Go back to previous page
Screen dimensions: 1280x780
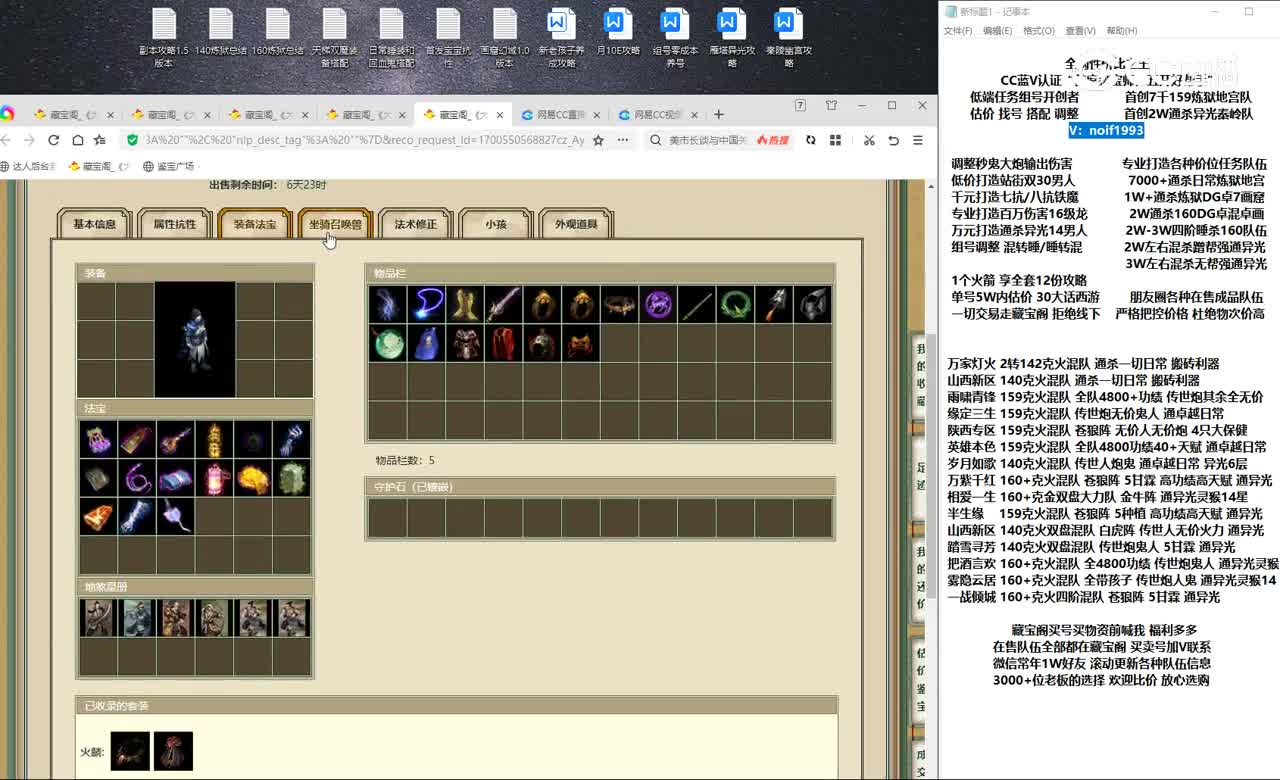click(x=5, y=140)
